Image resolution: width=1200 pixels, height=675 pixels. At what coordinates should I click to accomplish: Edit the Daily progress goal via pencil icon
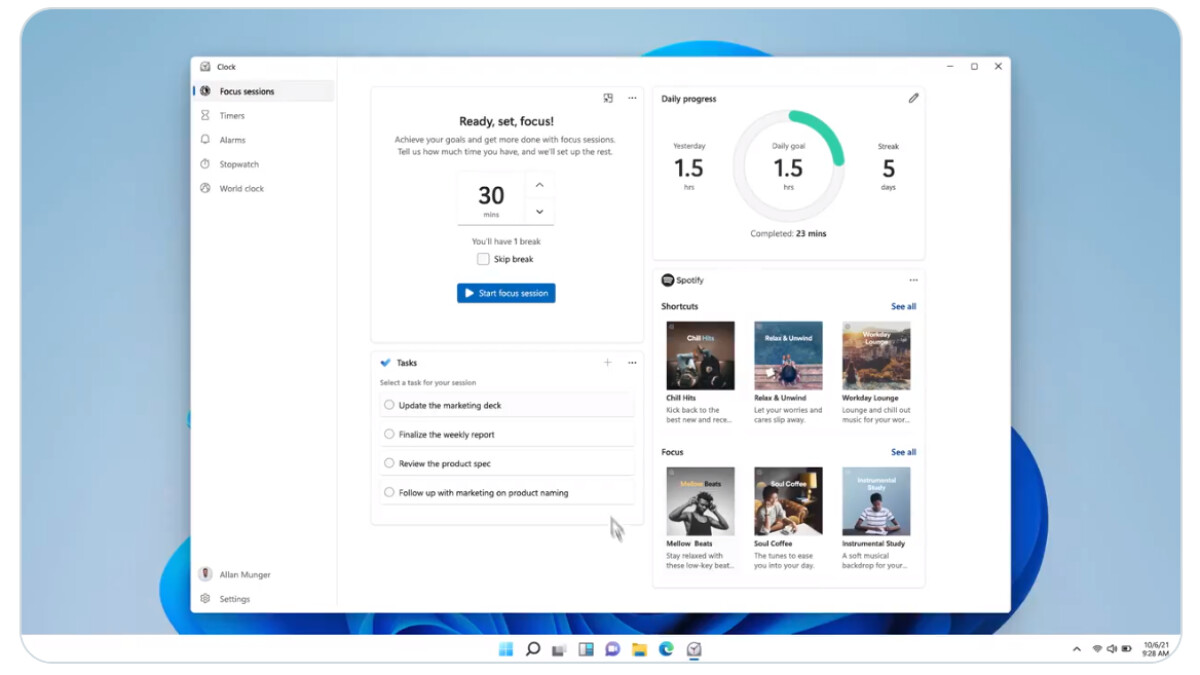click(x=913, y=98)
